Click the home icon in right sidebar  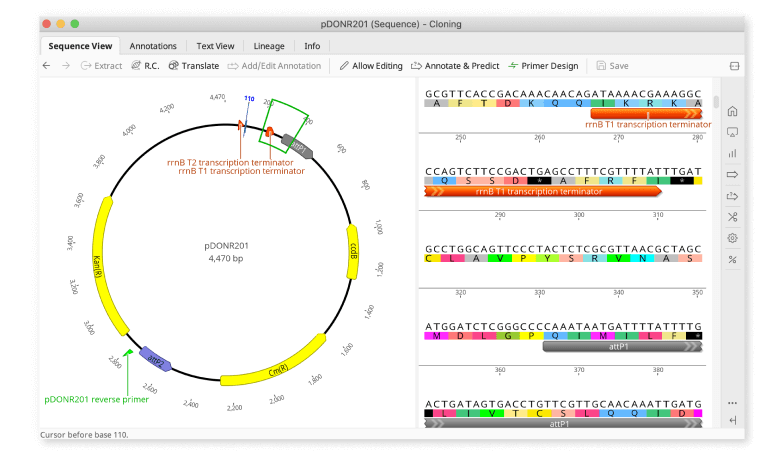(x=732, y=111)
